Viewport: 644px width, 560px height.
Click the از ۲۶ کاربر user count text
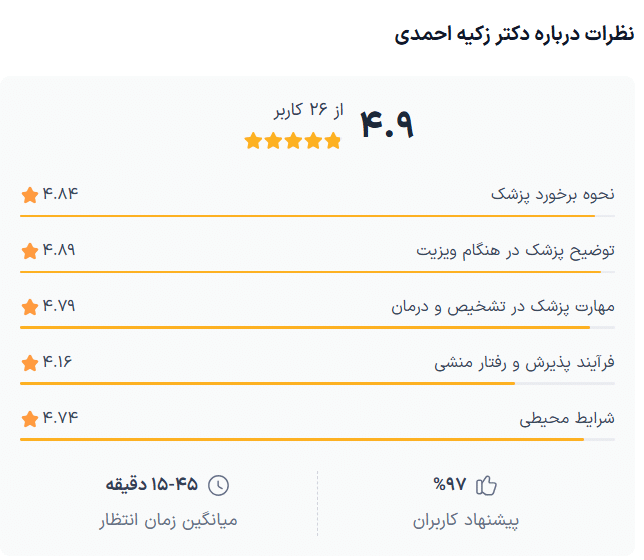(307, 110)
